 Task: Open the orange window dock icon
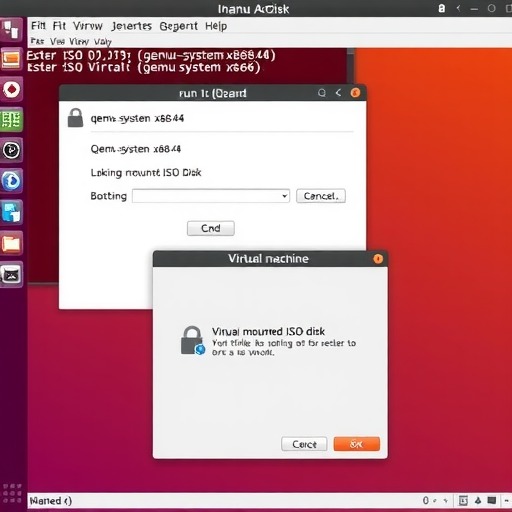pos(11,59)
